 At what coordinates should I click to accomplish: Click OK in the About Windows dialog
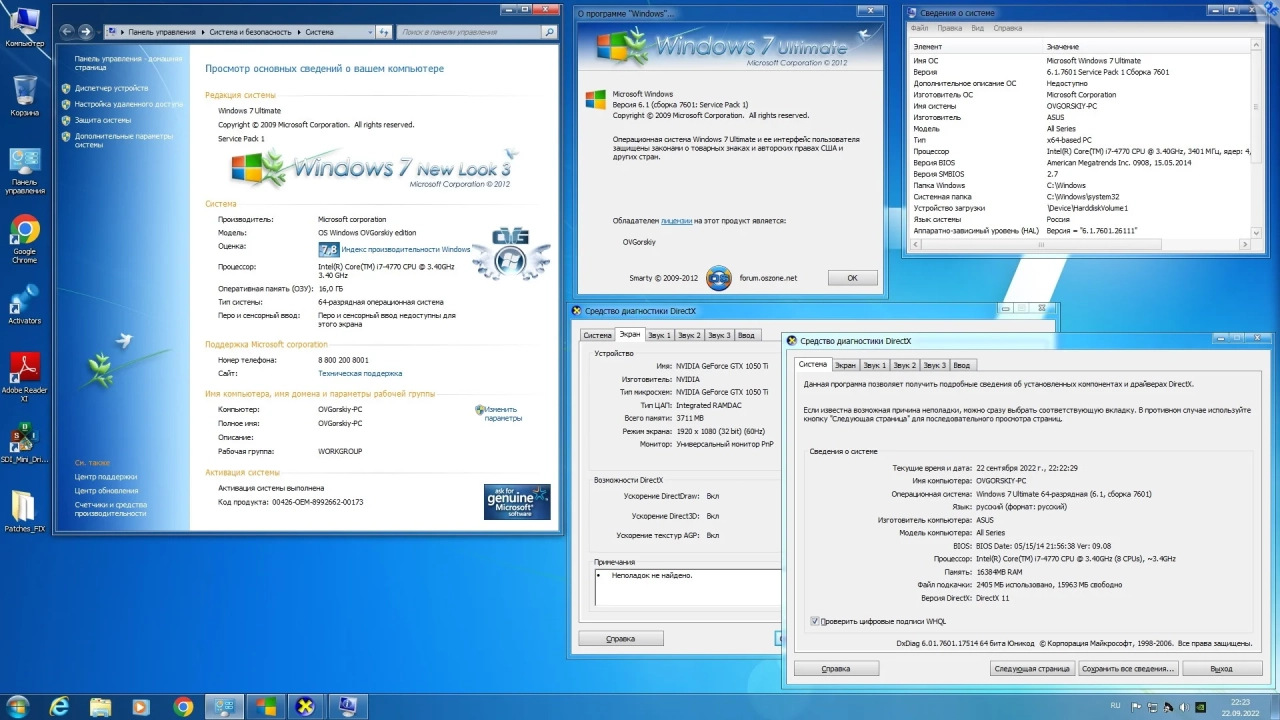click(852, 278)
